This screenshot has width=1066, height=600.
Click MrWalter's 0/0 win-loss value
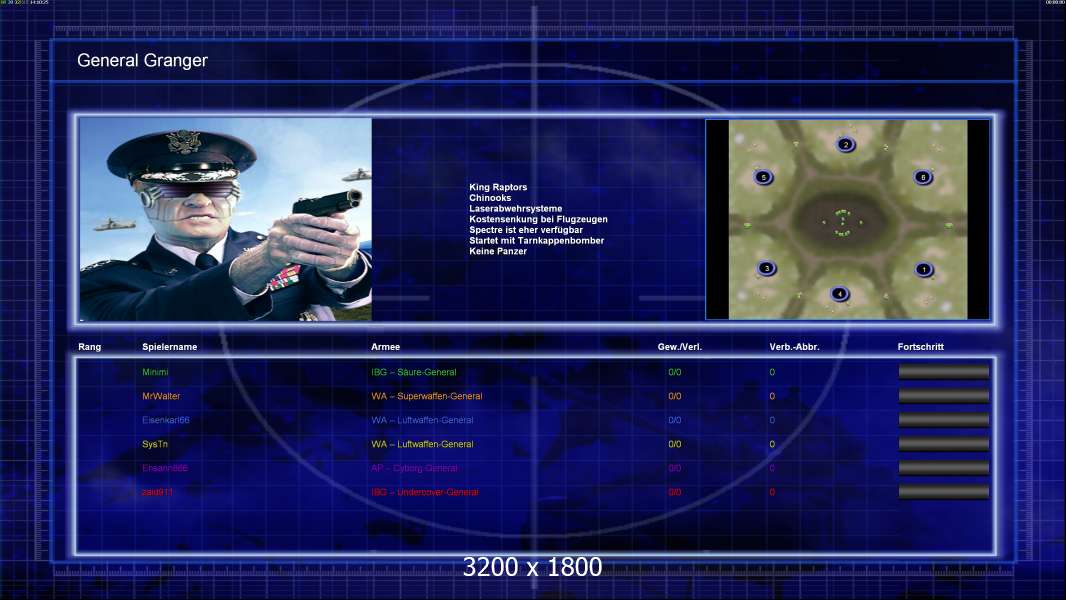[x=674, y=396]
